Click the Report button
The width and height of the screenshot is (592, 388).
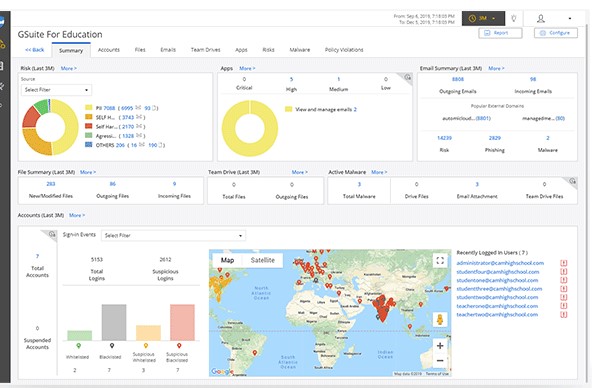tap(500, 33)
